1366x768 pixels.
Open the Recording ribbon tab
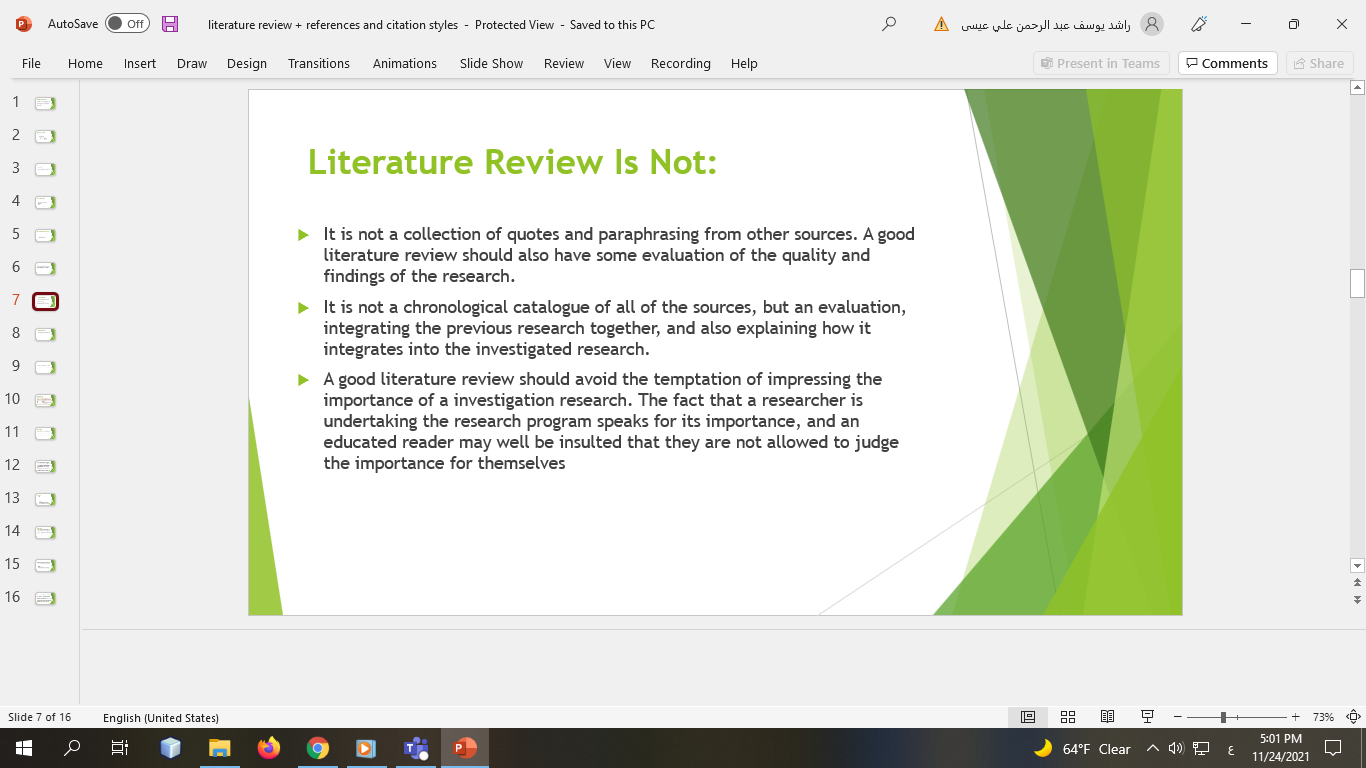pos(680,63)
